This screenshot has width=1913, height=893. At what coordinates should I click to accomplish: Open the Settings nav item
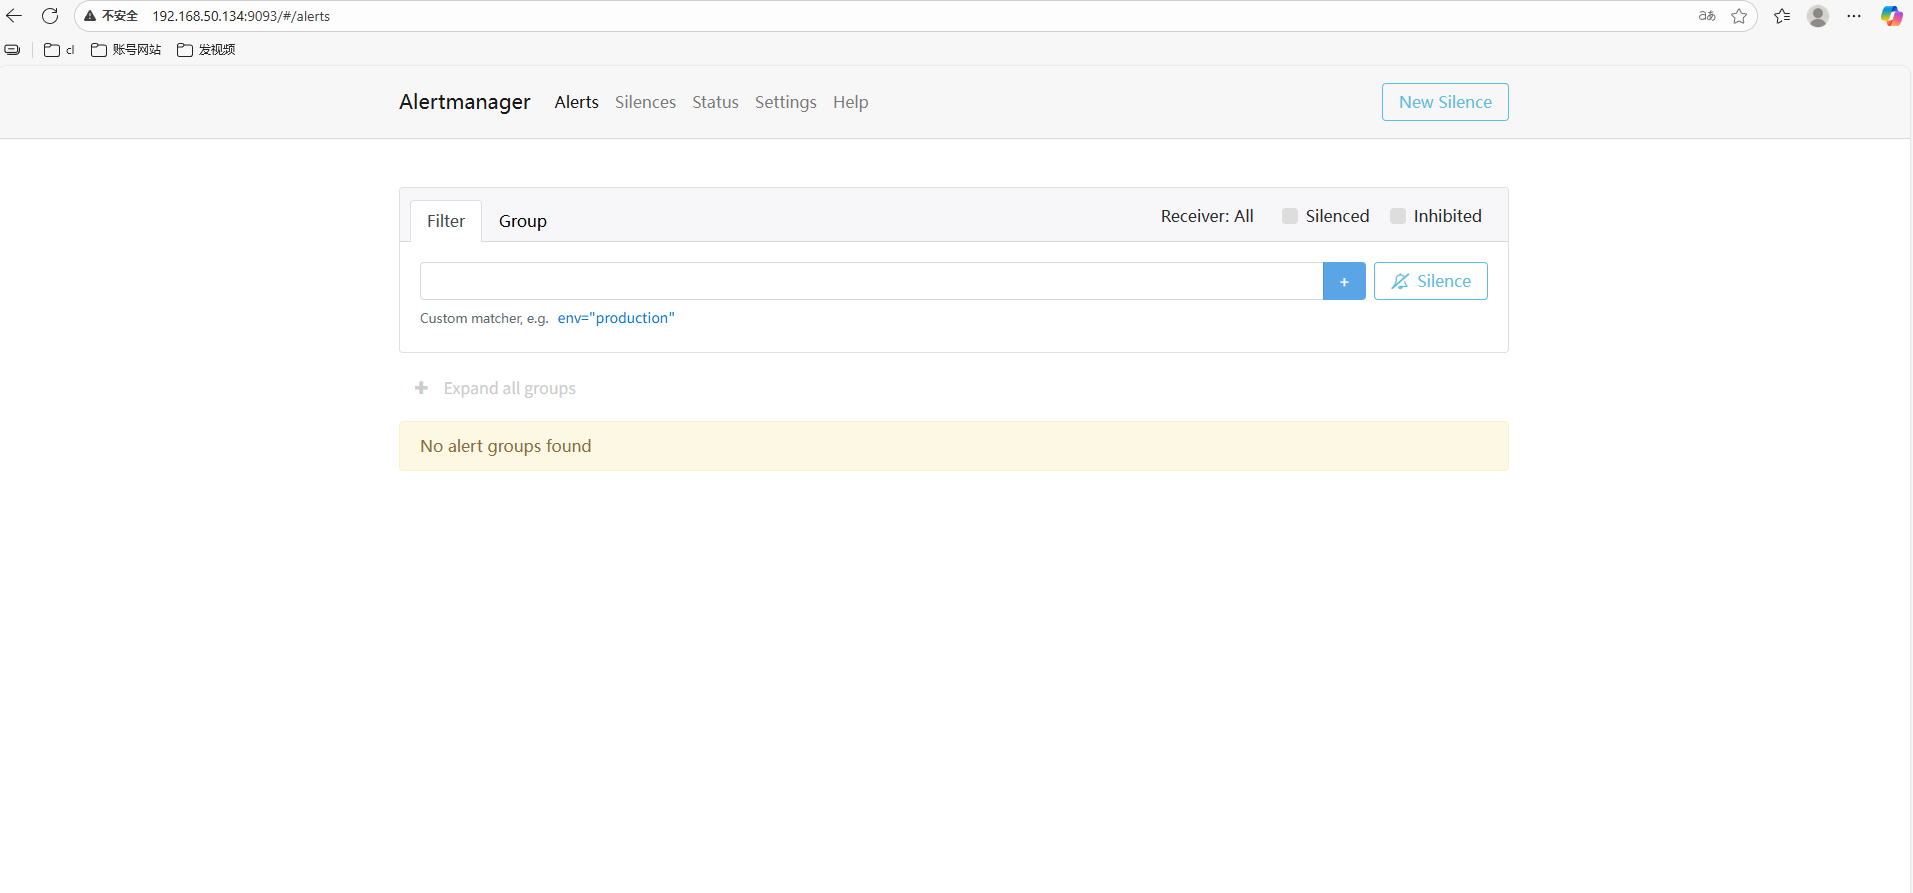coord(785,102)
